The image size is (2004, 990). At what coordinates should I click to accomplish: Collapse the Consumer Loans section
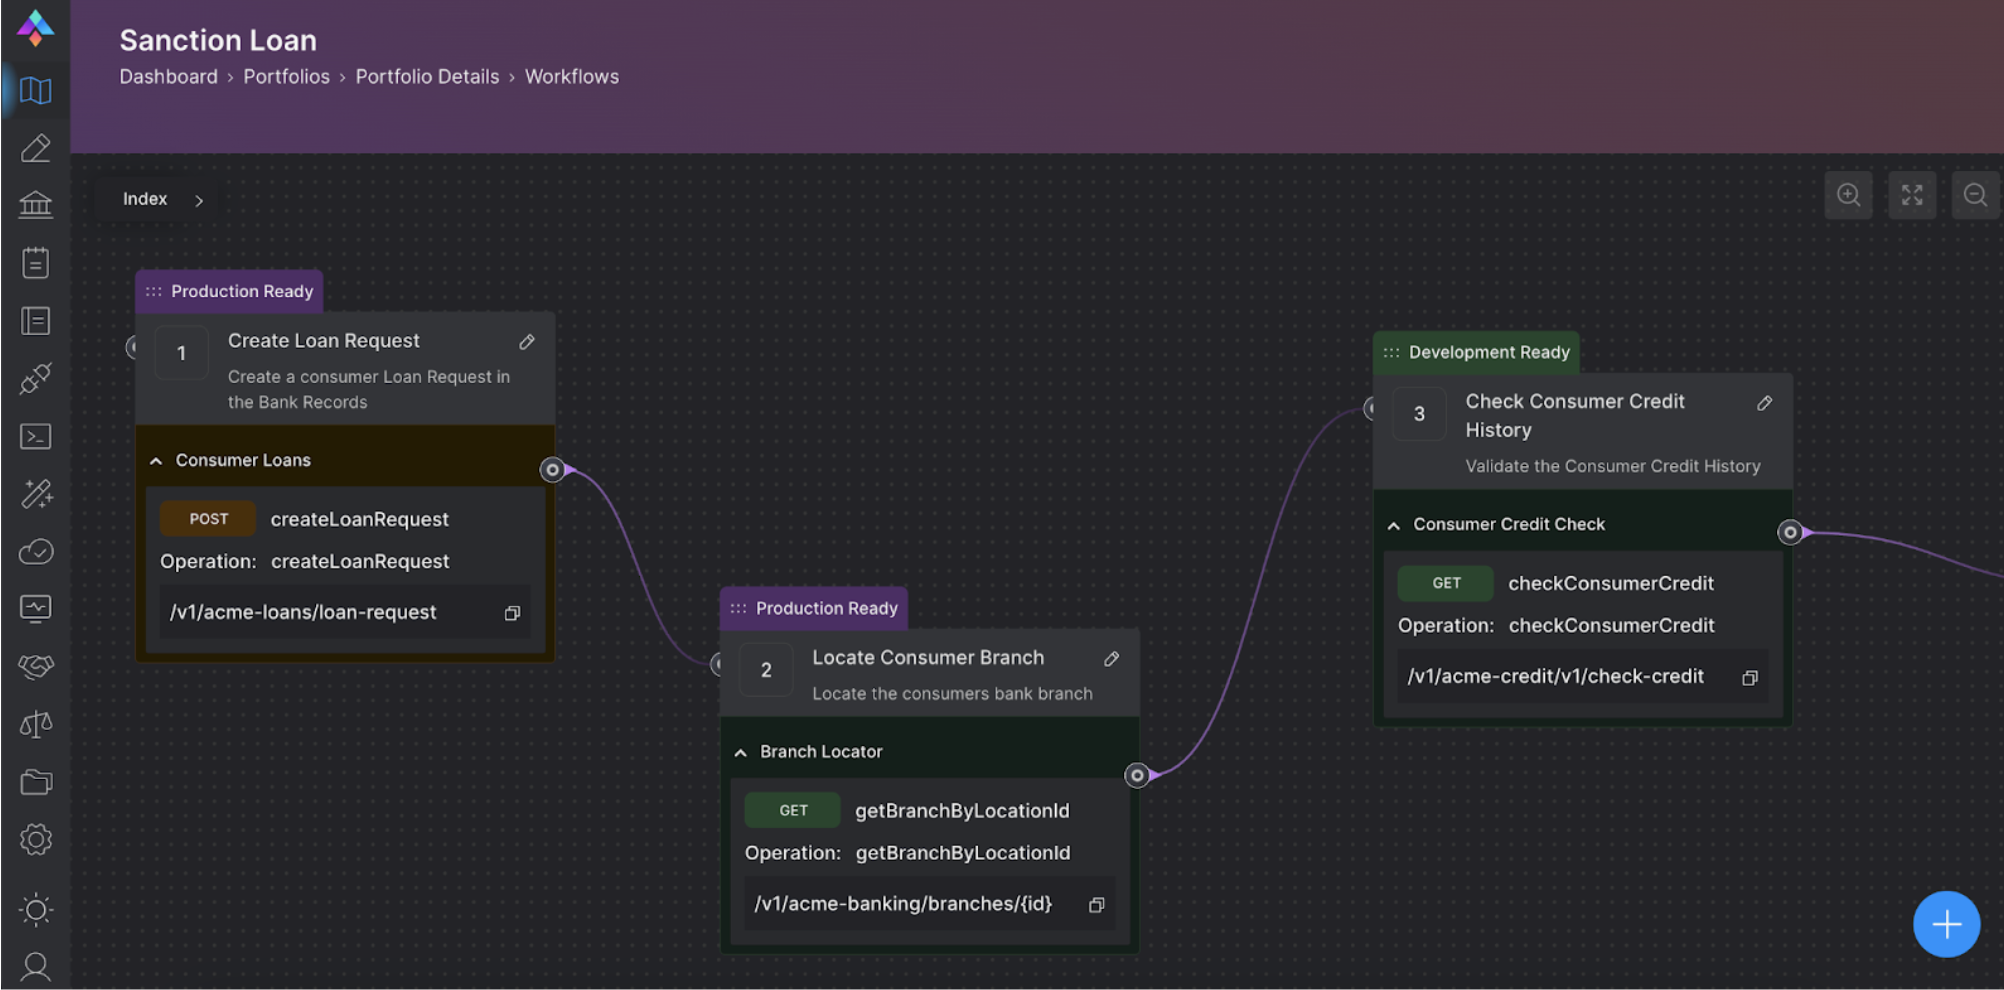point(156,461)
